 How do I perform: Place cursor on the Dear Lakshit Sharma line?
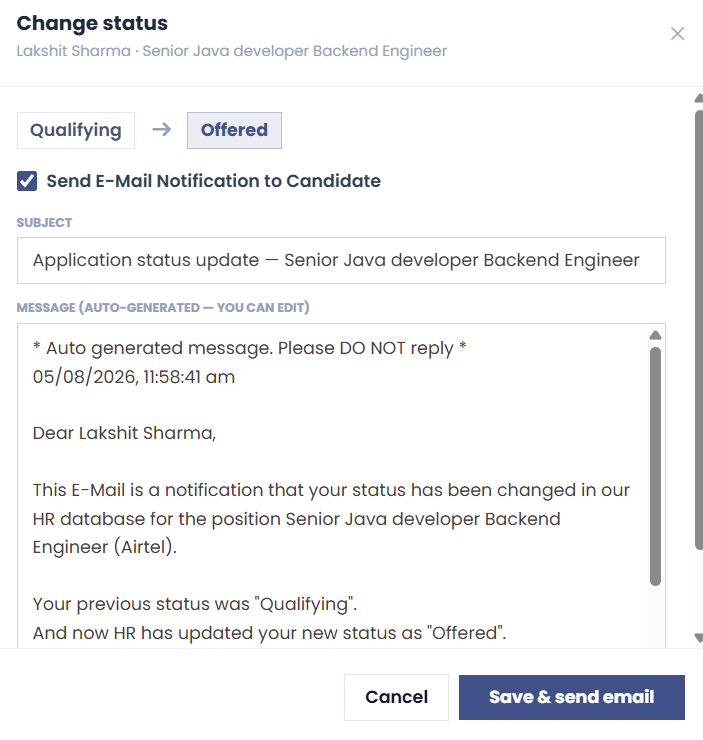[x=124, y=433]
